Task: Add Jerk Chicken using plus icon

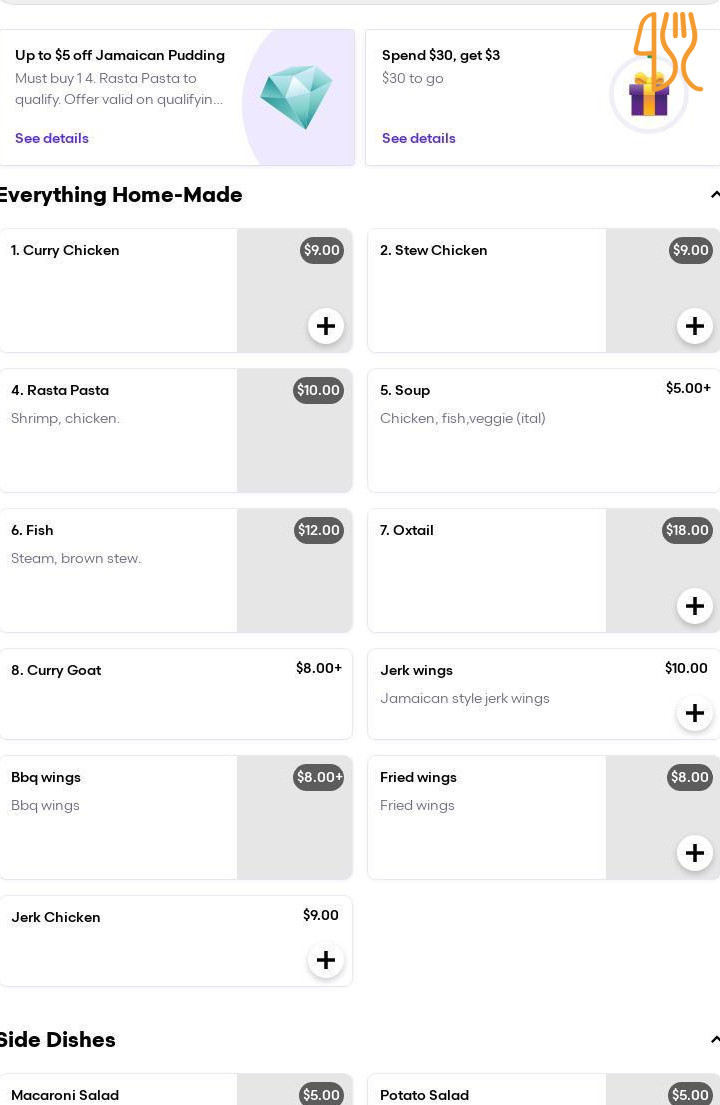Action: point(325,960)
